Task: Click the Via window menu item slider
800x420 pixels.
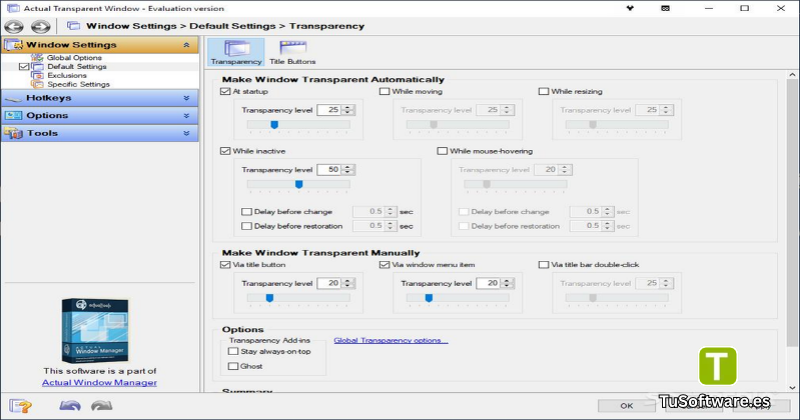Action: [x=458, y=299]
